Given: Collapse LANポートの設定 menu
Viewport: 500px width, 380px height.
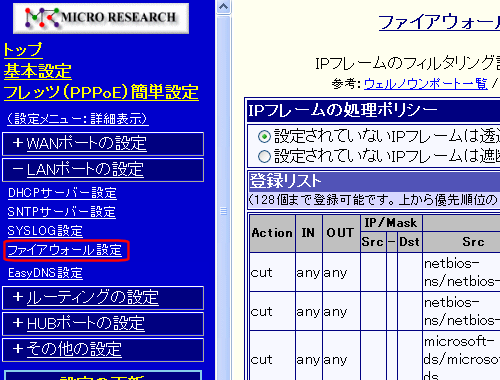Looking at the screenshot, I should [x=85, y=169].
